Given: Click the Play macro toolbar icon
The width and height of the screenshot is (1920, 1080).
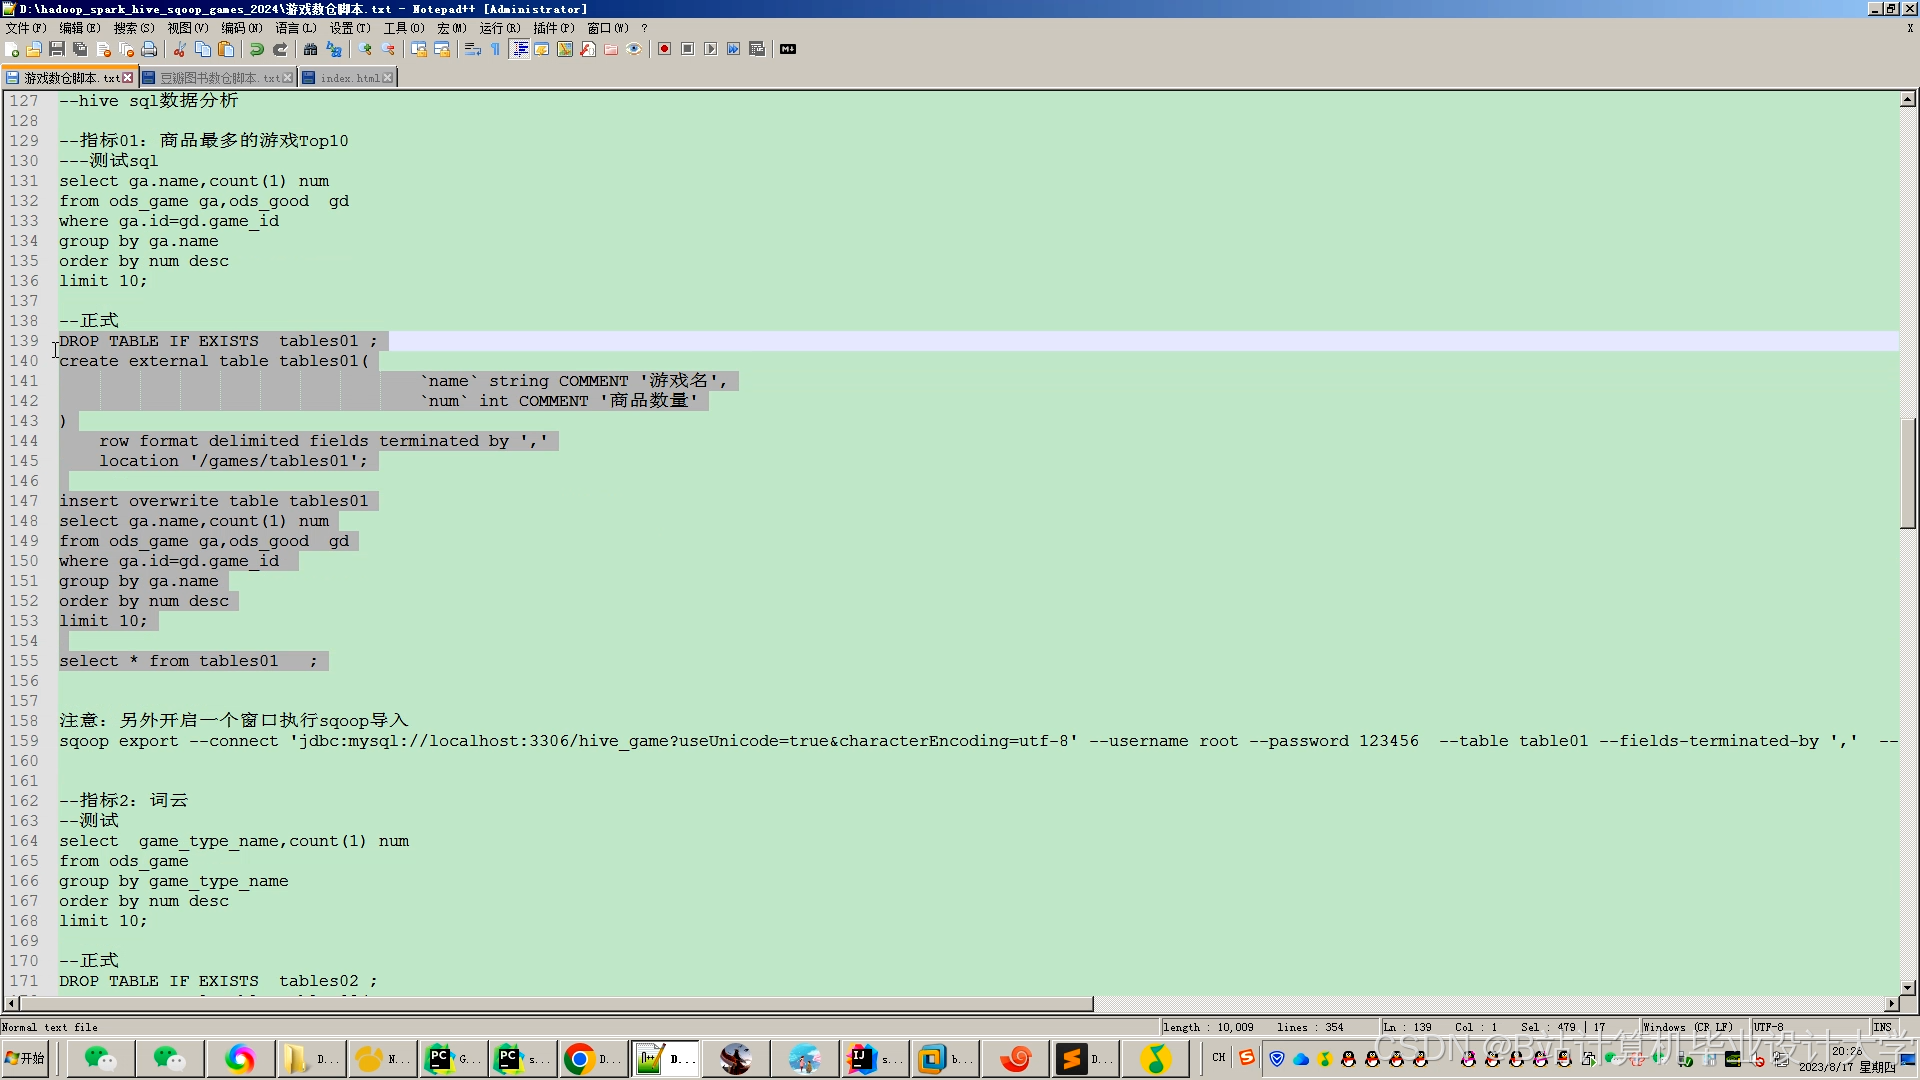Looking at the screenshot, I should [710, 49].
